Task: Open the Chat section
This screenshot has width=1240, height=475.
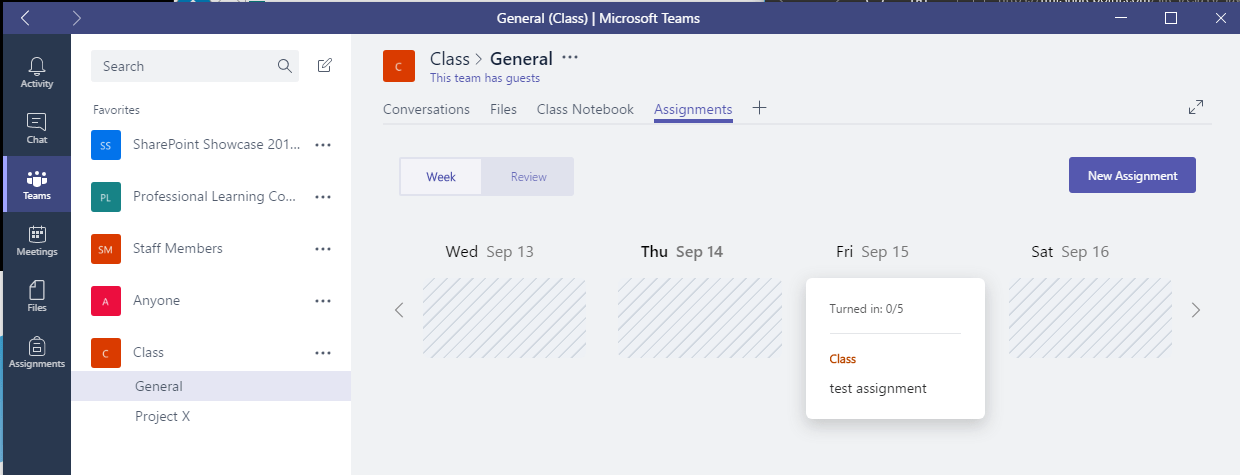Action: [37, 129]
